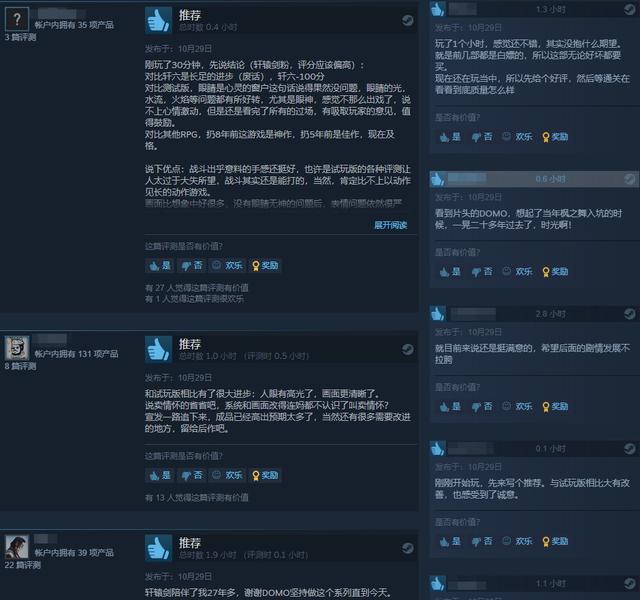This screenshot has height=600, width=640.
Task: Vote 是 on the 0.1 小时 sidebar review
Action: (x=450, y=542)
